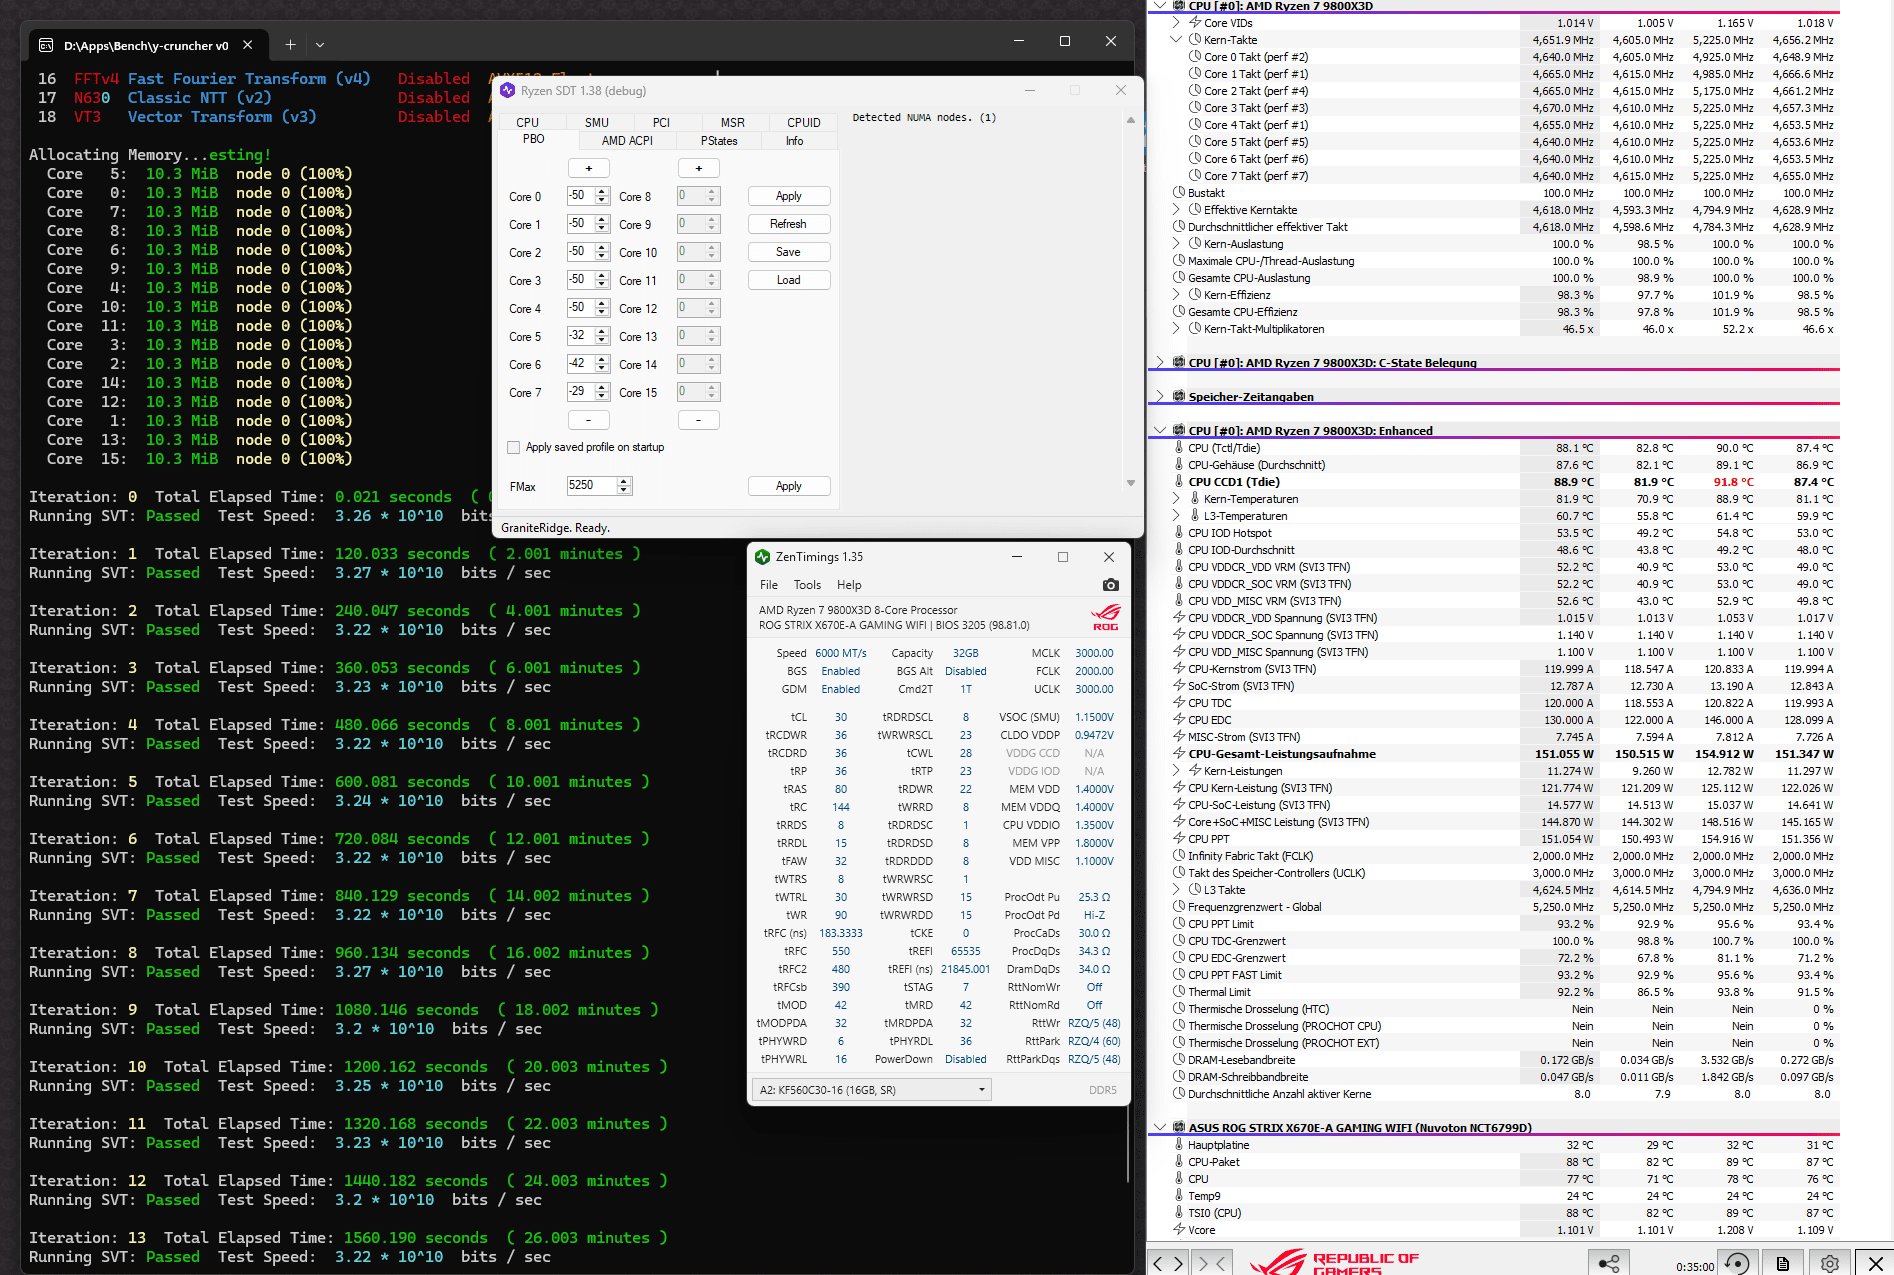
Task: Close HWiNFO sensors with bottom X button
Action: [x=1876, y=1263]
